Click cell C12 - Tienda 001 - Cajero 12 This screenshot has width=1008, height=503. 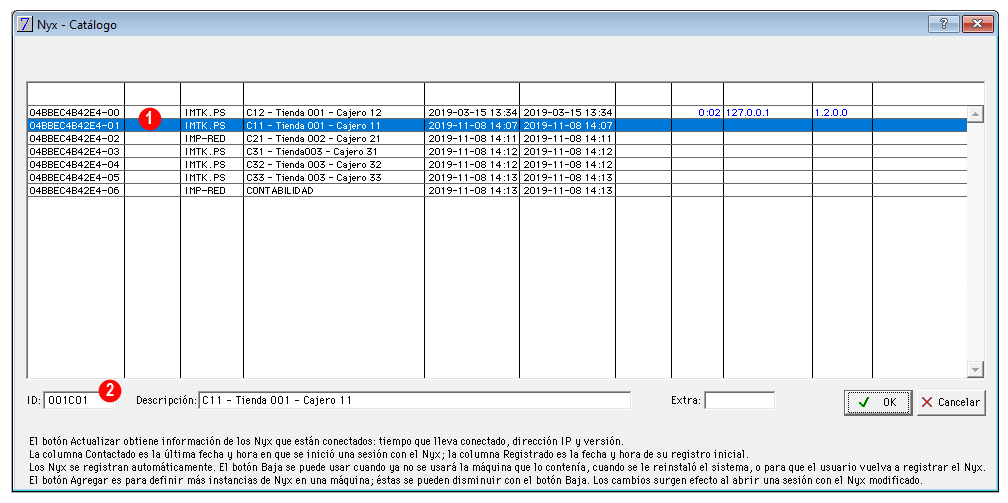click(x=334, y=113)
